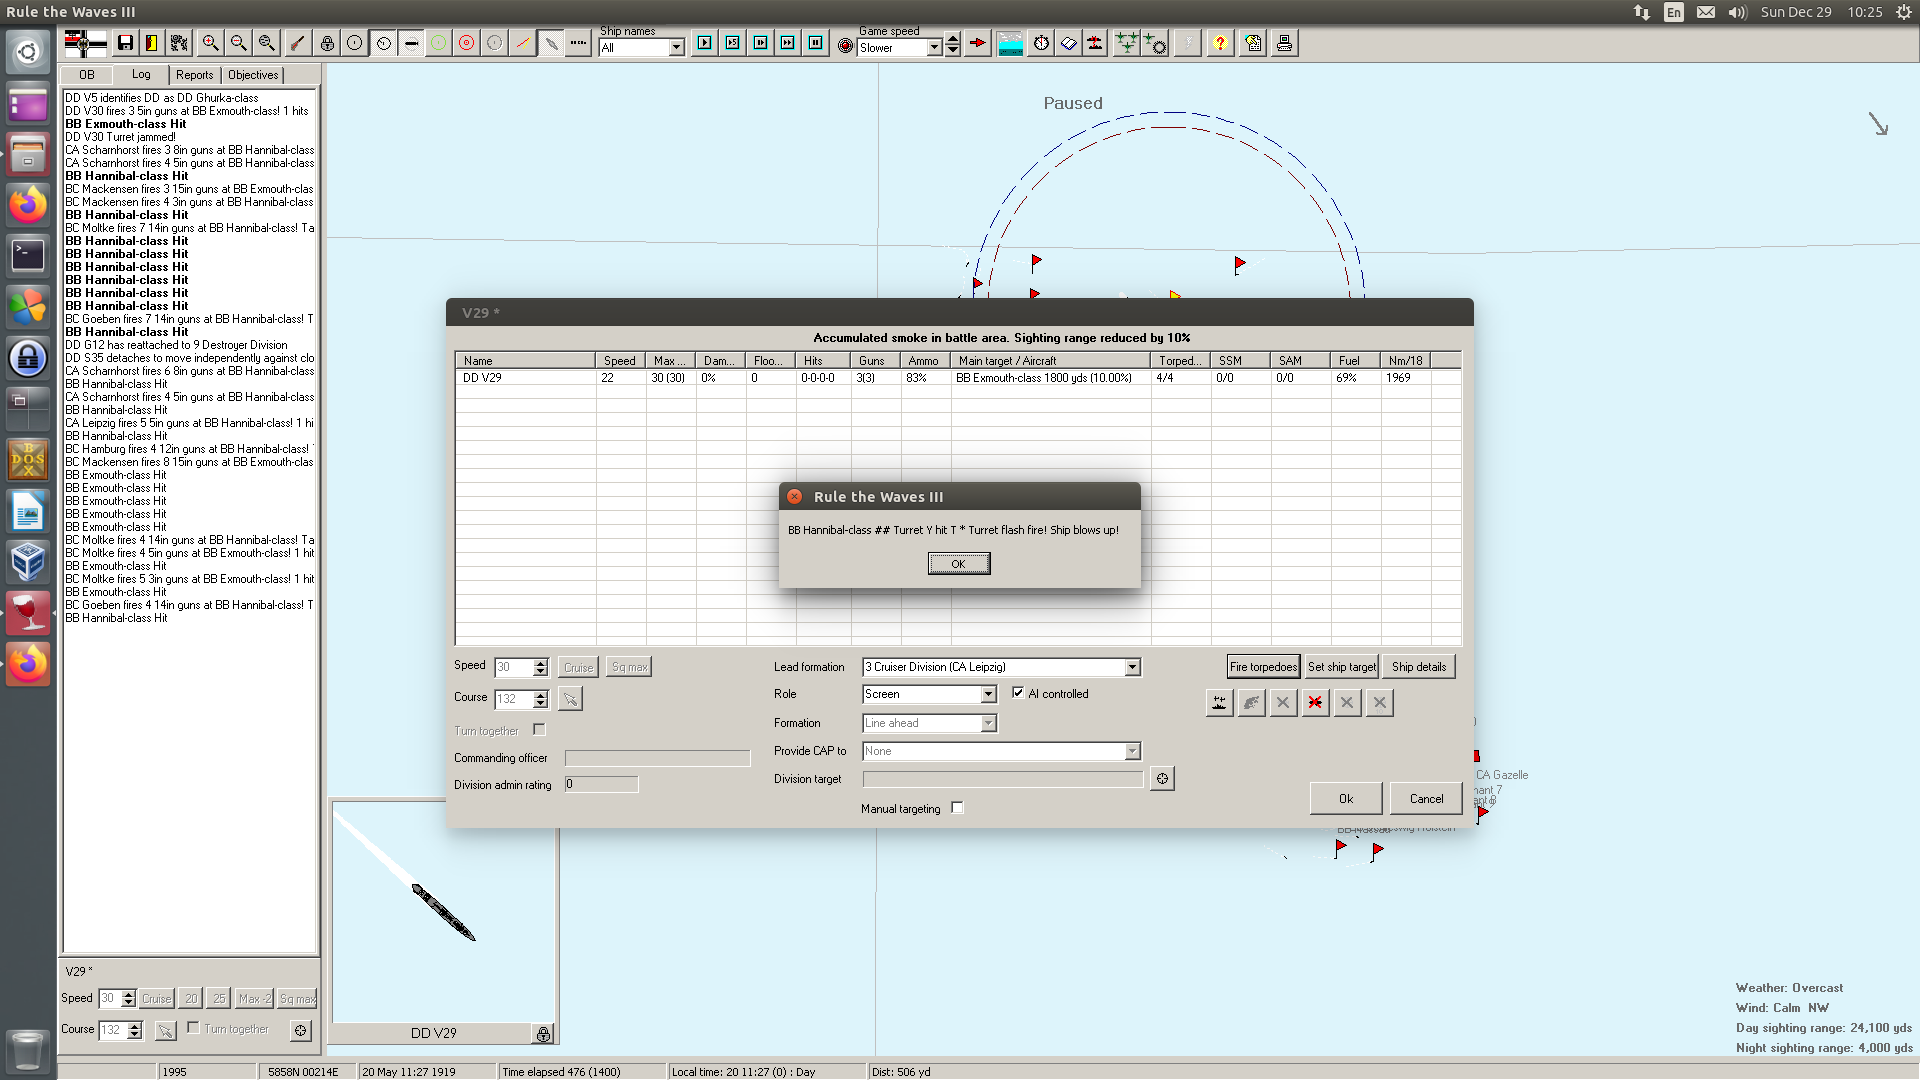Click the notes document toolbar icon

(1253, 43)
